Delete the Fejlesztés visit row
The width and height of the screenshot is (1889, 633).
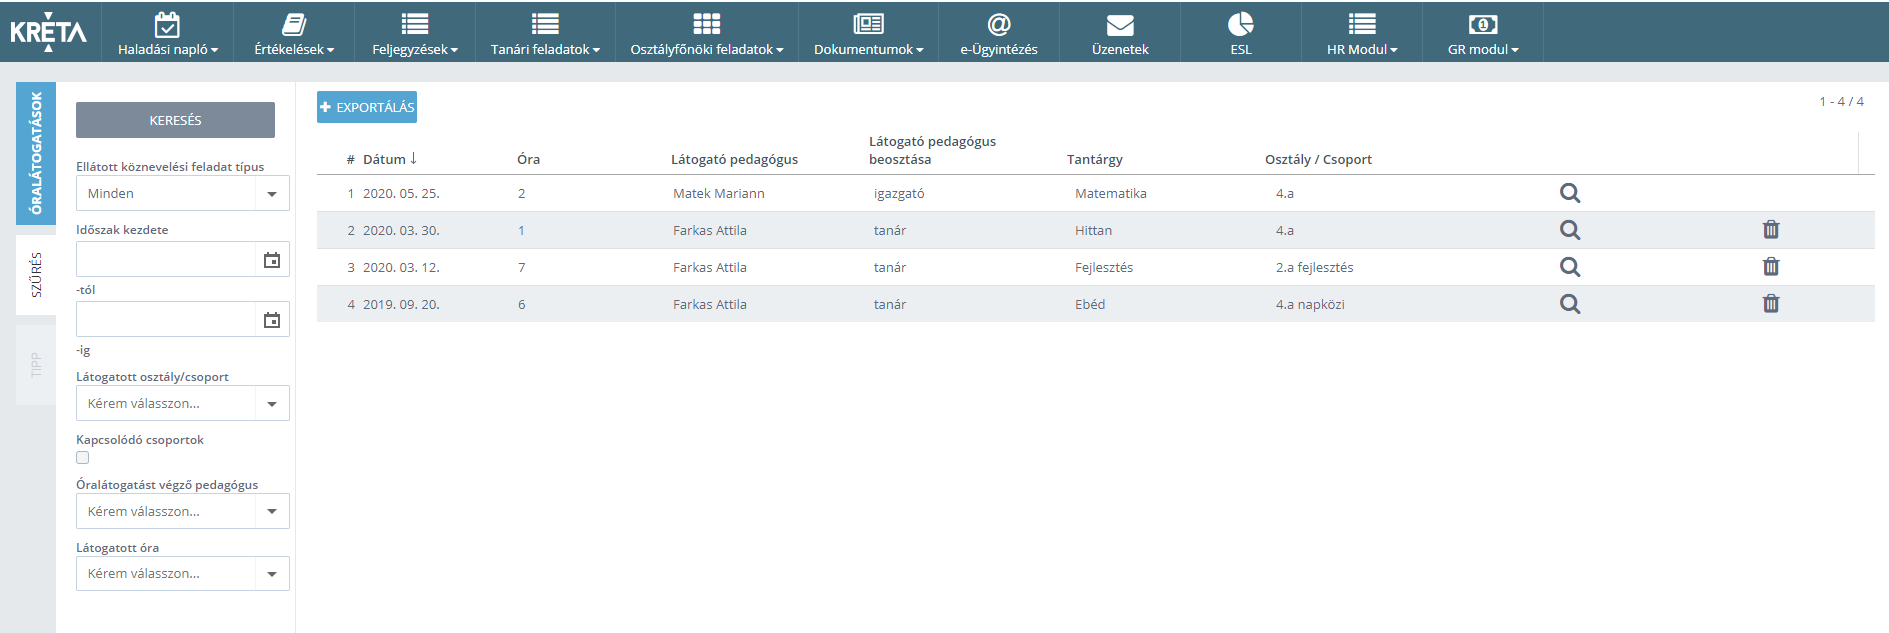[x=1771, y=266]
